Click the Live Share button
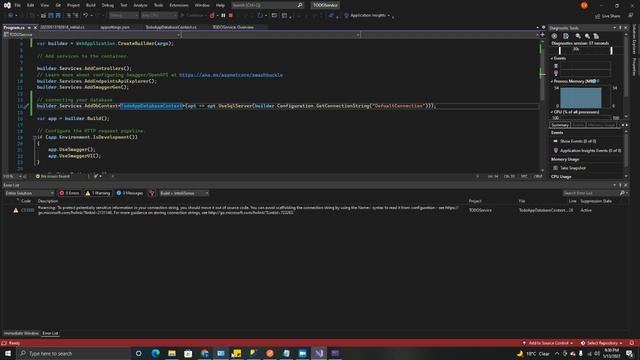 click(x=607, y=16)
